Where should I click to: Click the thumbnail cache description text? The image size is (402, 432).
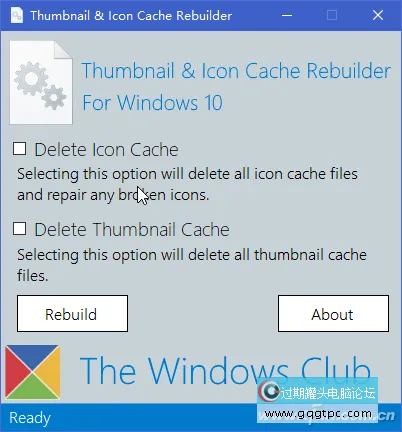pyautogui.click(x=192, y=265)
